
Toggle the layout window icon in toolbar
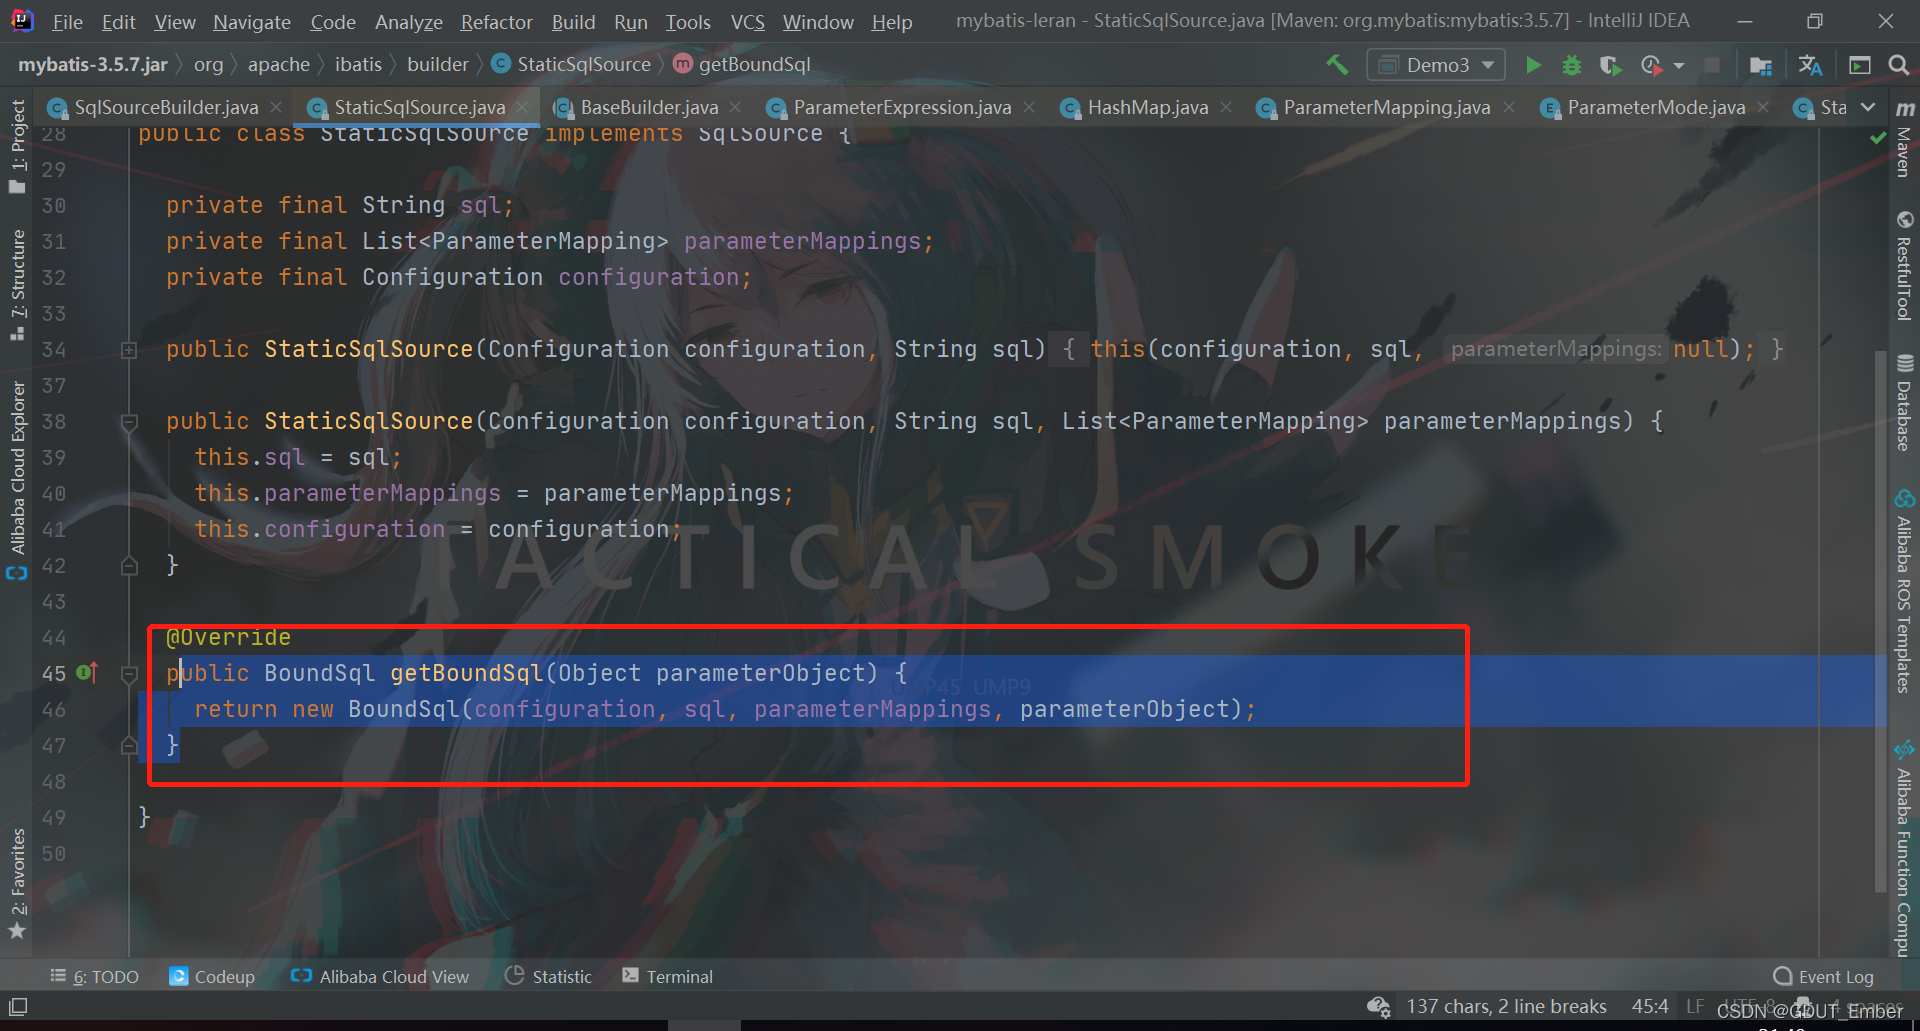click(1860, 65)
